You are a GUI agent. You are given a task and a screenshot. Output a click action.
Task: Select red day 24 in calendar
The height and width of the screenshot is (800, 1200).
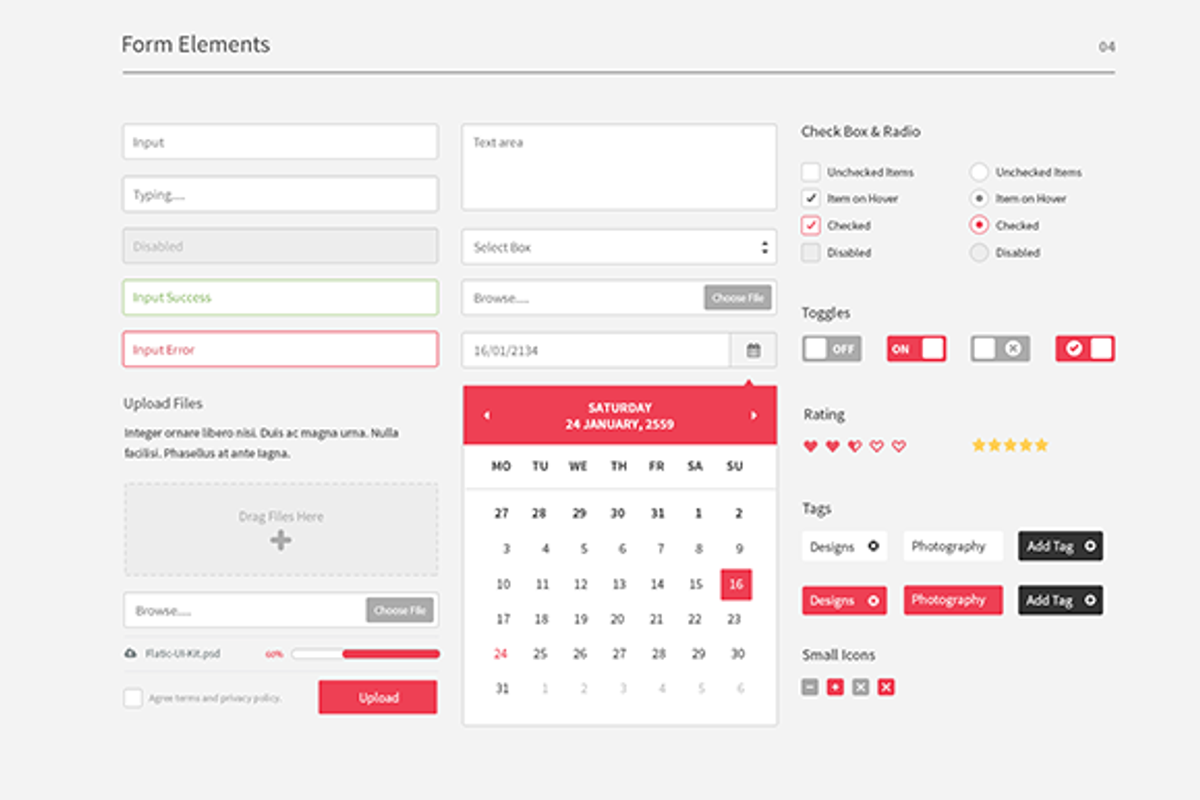point(501,654)
